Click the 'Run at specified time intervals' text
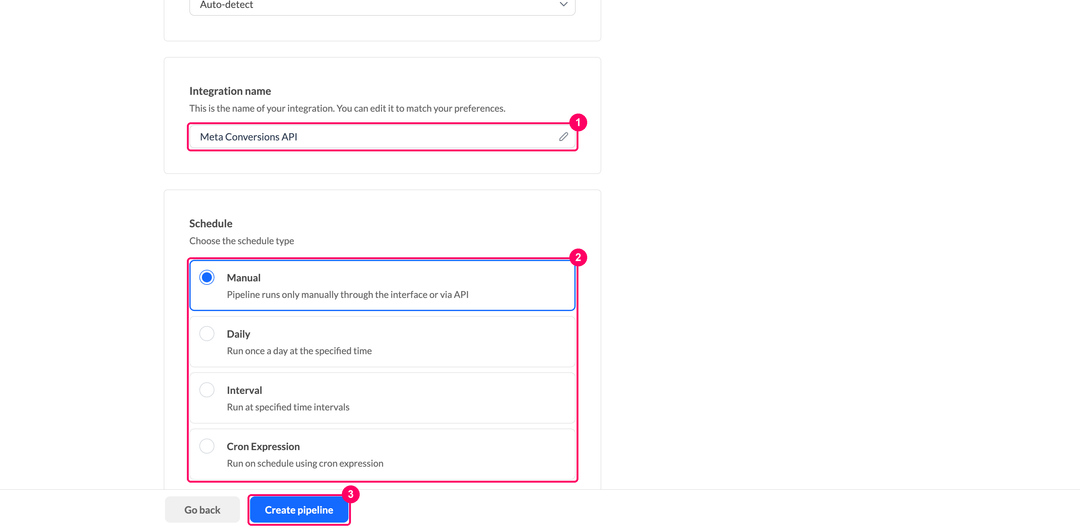The image size is (1080, 529). click(288, 407)
